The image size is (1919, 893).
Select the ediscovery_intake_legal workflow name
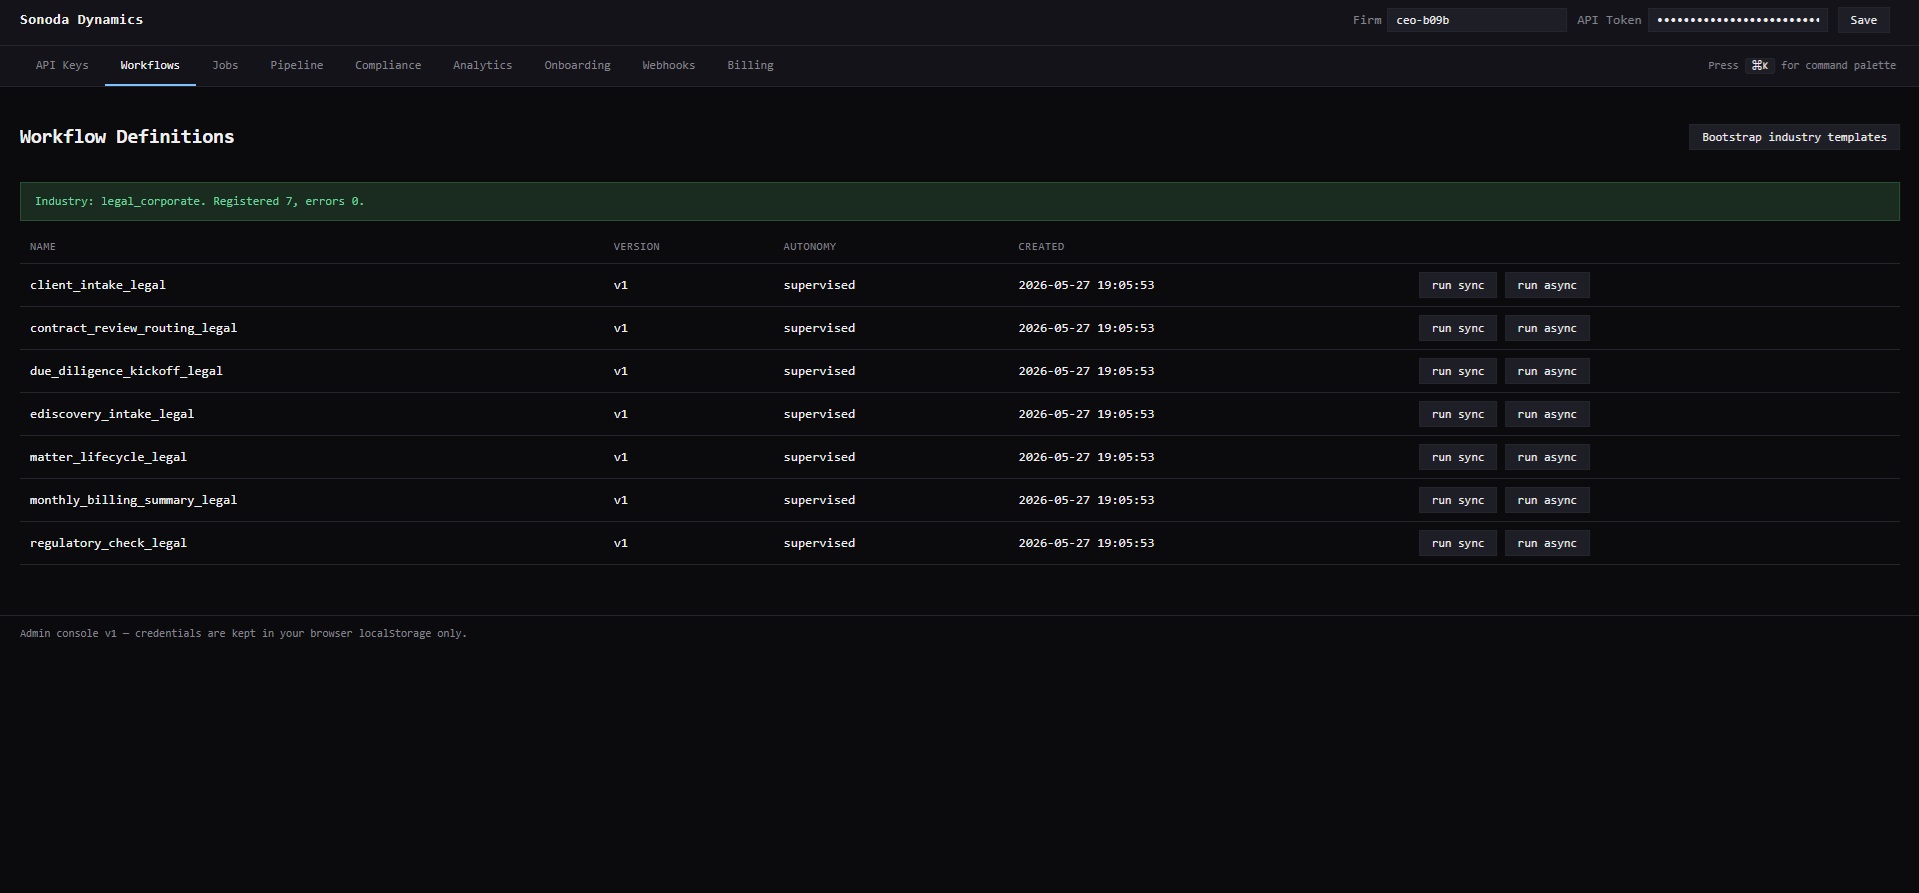(x=112, y=414)
